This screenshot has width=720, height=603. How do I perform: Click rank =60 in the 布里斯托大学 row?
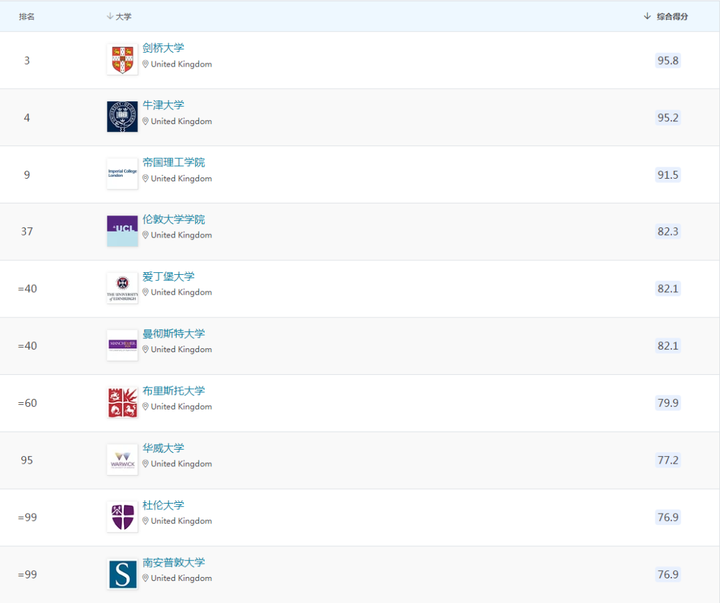click(27, 403)
